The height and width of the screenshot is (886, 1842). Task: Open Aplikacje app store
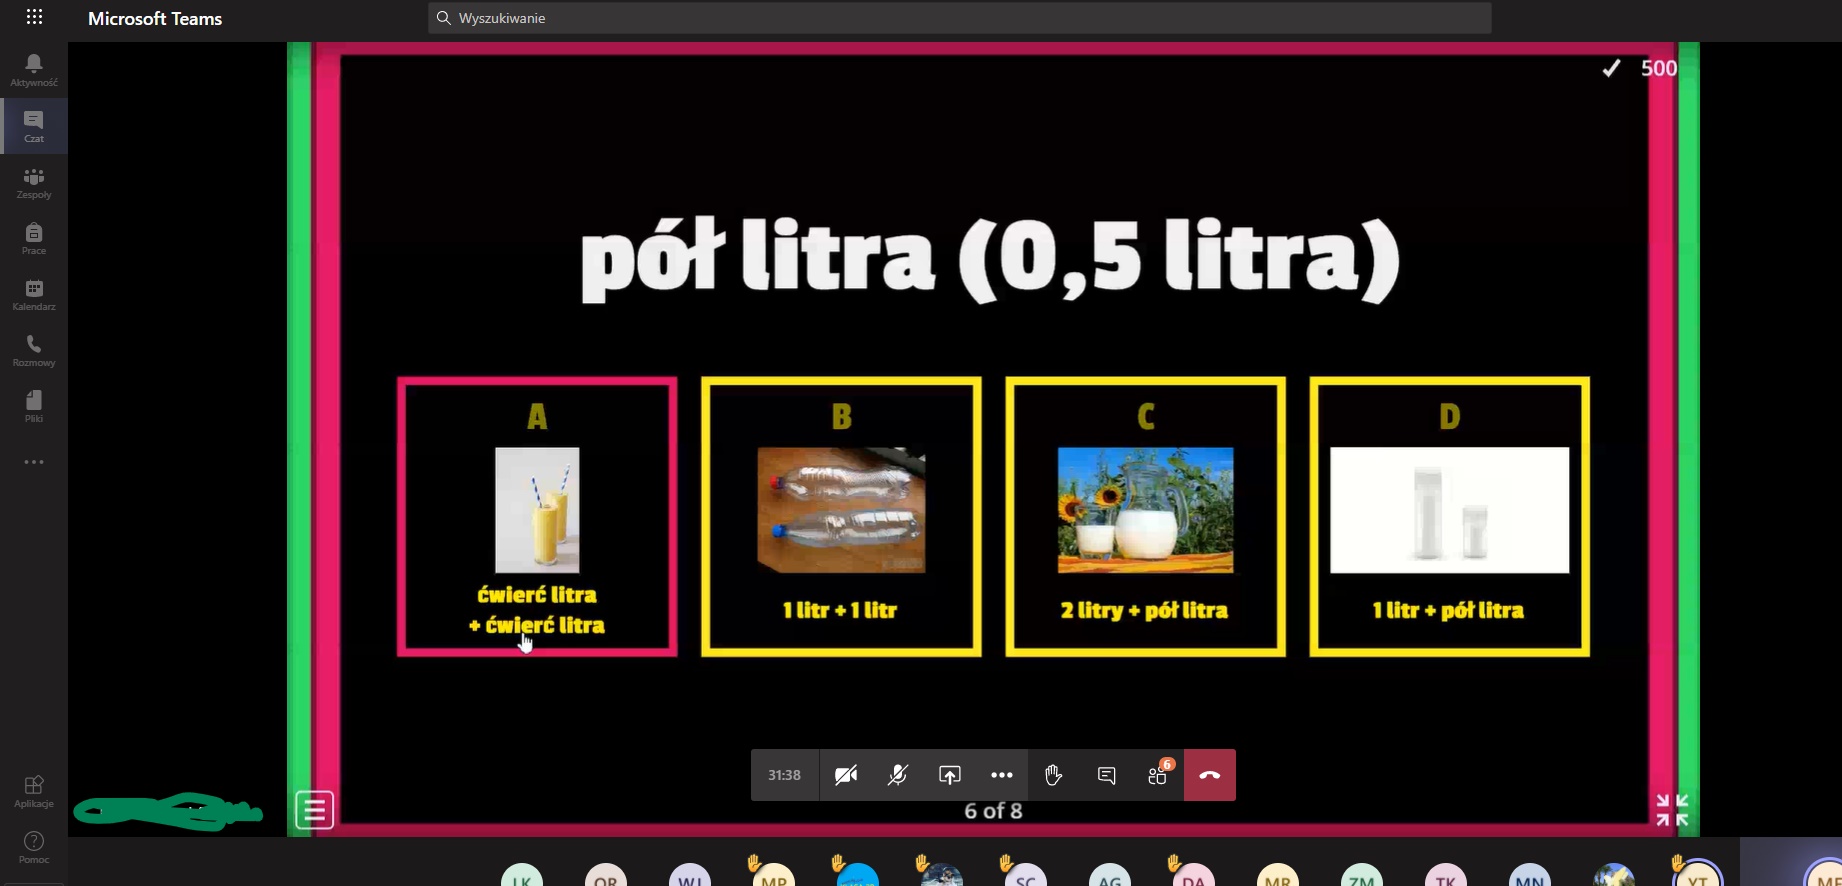click(34, 791)
